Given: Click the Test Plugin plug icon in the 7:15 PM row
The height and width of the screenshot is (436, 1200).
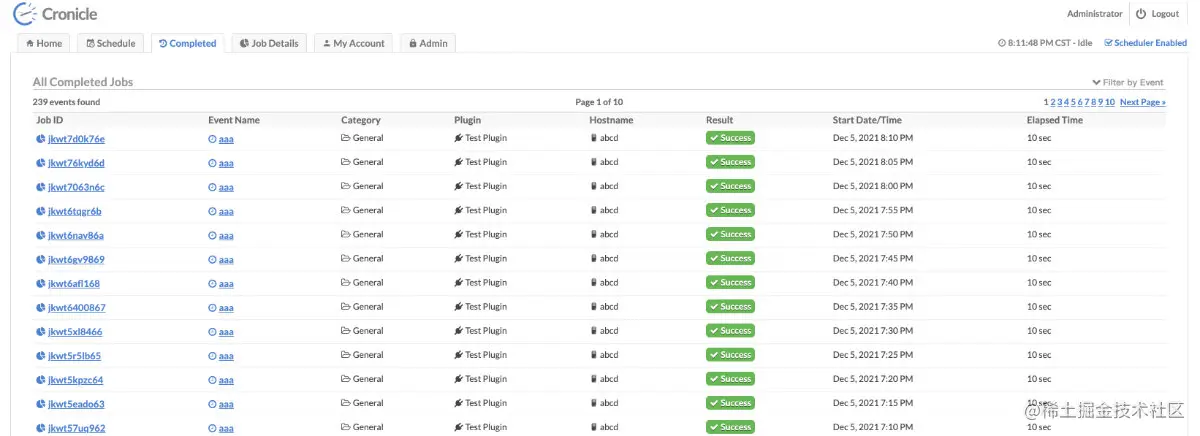Looking at the screenshot, I should tap(458, 402).
